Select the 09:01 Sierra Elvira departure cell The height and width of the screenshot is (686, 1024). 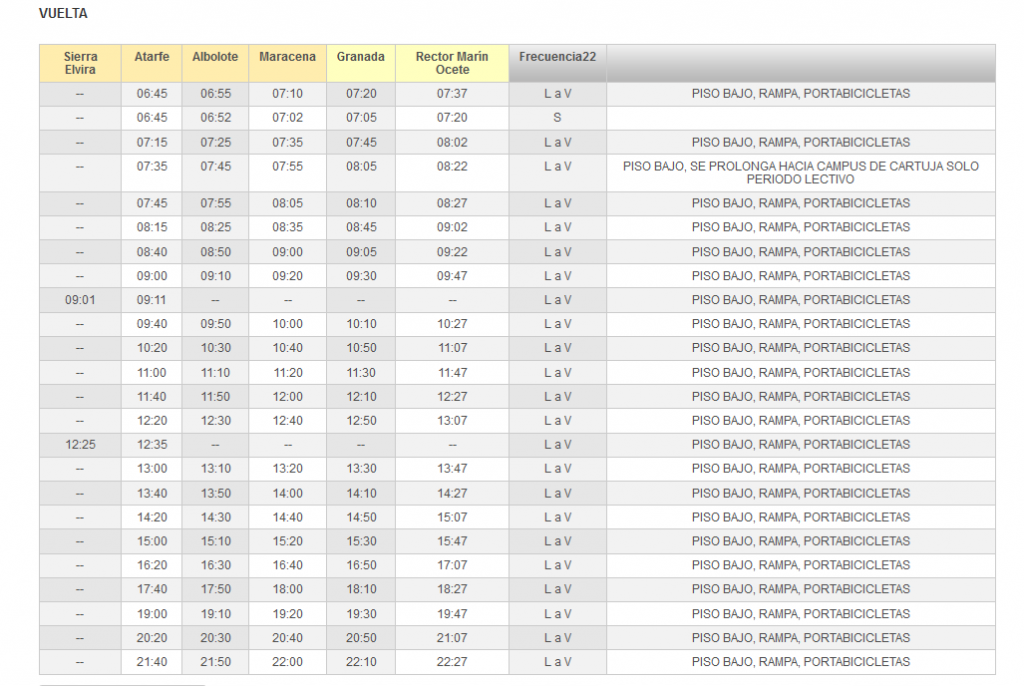pyautogui.click(x=80, y=300)
